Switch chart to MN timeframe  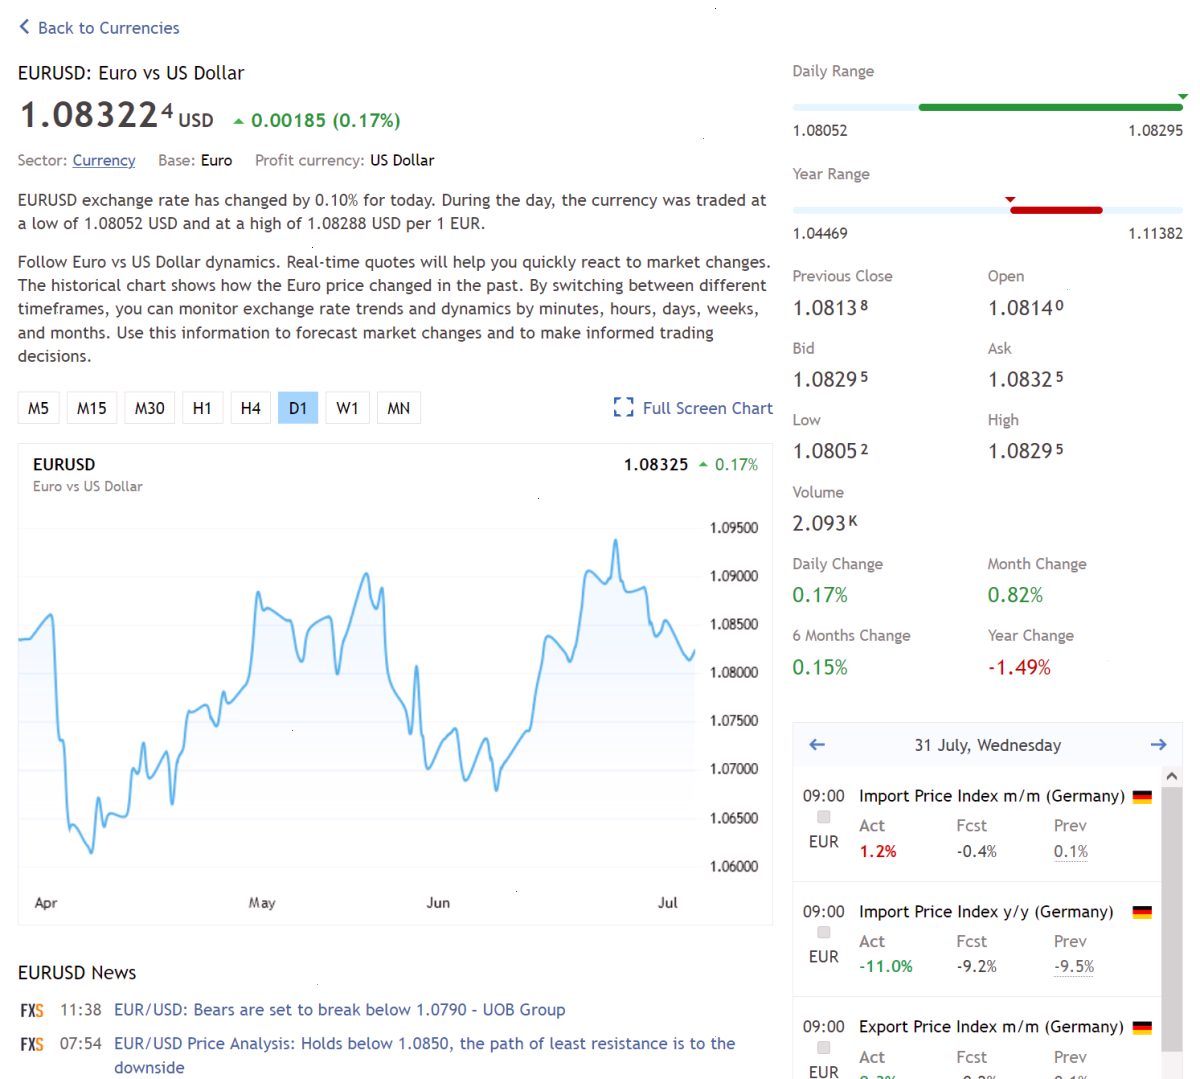click(x=398, y=408)
